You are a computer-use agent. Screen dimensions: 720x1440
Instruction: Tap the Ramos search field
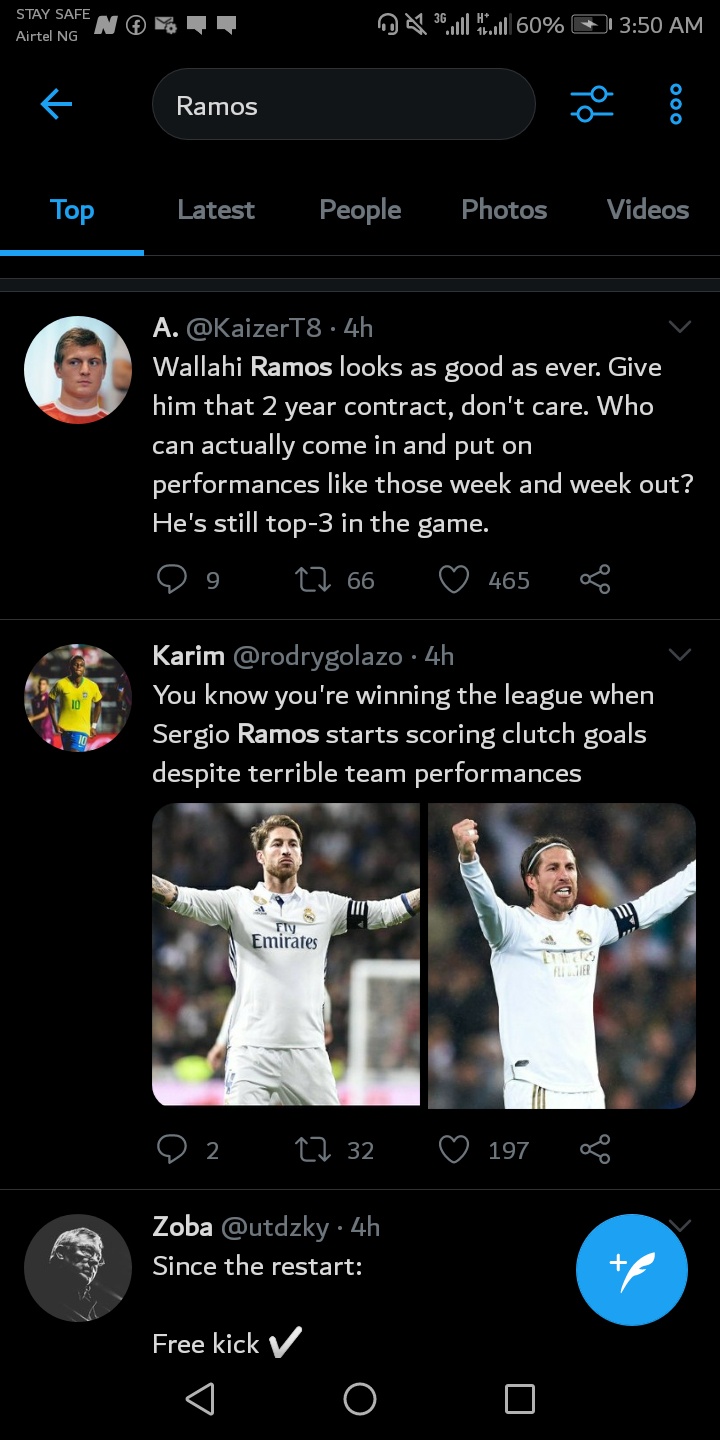[343, 105]
